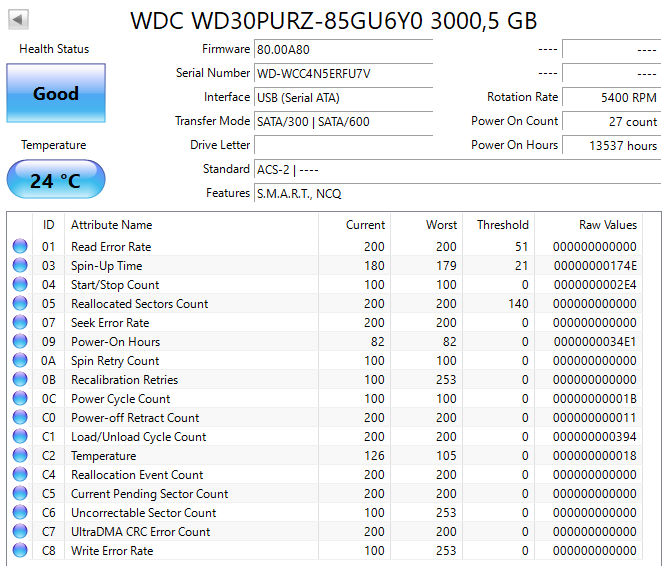Image resolution: width=669 pixels, height=566 pixels.
Task: Click the Transfer Mode field SATA/300 | SATA/600
Action: [343, 122]
